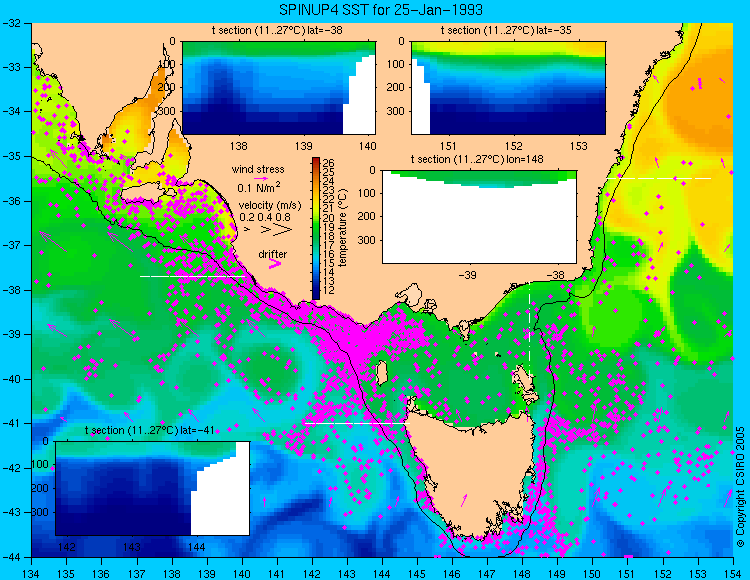
Task: Select the '0.2 0.4 0.8' velocity scale text
Action: [265, 217]
